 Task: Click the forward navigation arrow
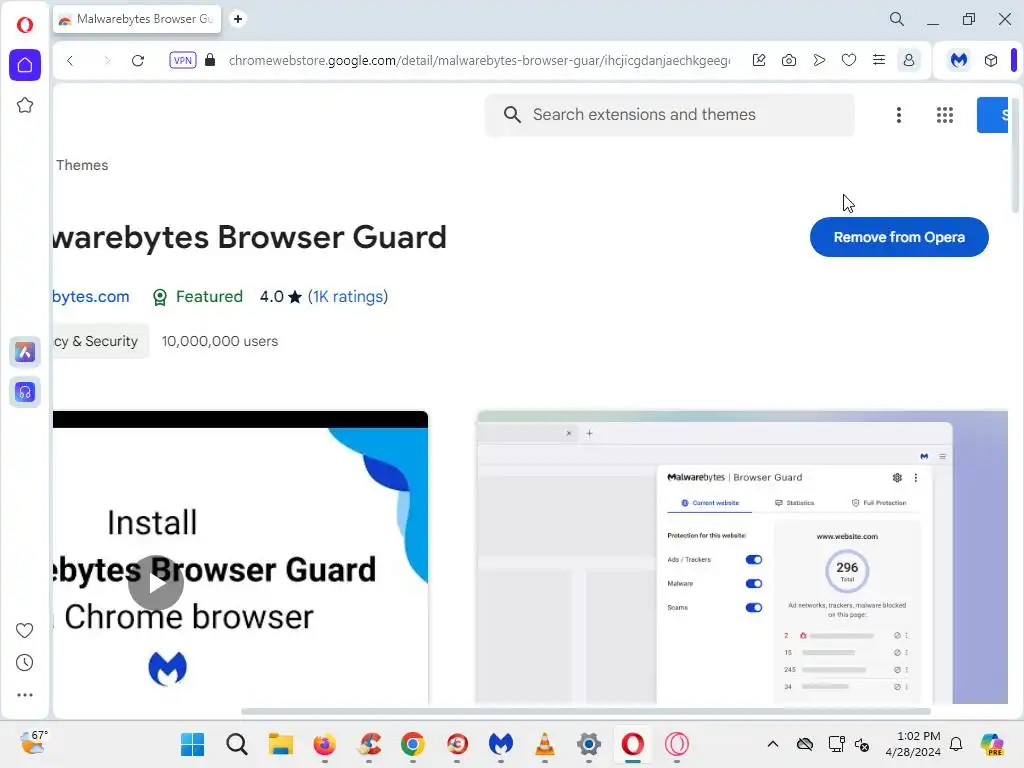[x=106, y=61]
